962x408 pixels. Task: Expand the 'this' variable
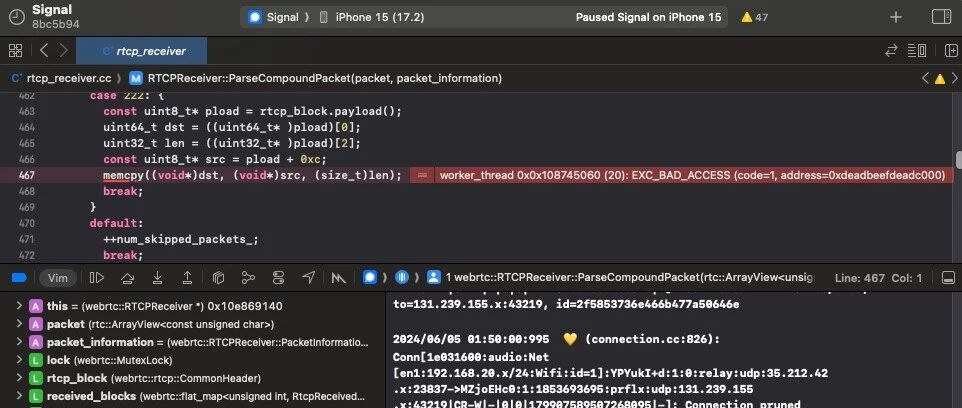point(19,306)
